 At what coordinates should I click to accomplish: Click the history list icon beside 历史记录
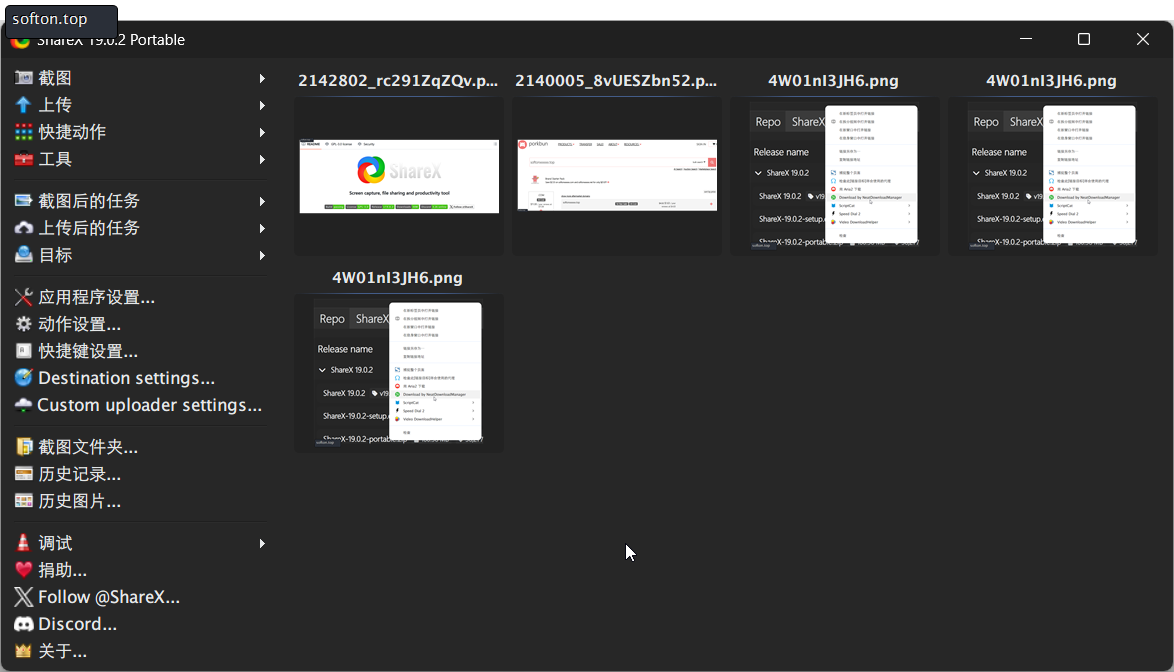pyautogui.click(x=24, y=474)
